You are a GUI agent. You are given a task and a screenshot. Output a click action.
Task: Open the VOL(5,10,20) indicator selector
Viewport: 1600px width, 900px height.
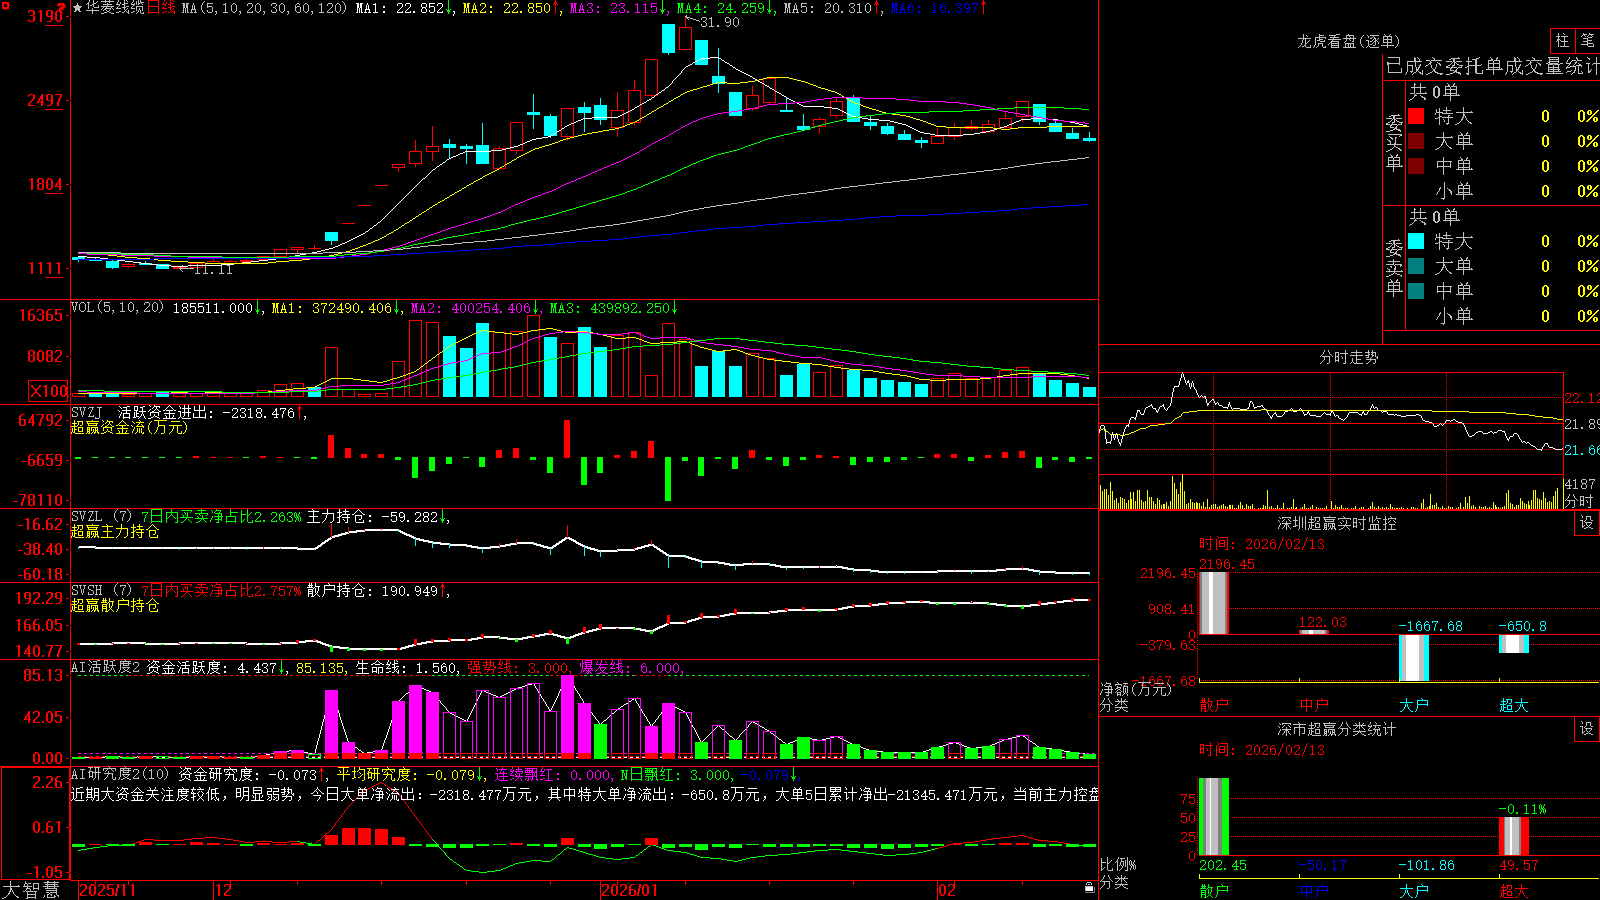click(117, 308)
